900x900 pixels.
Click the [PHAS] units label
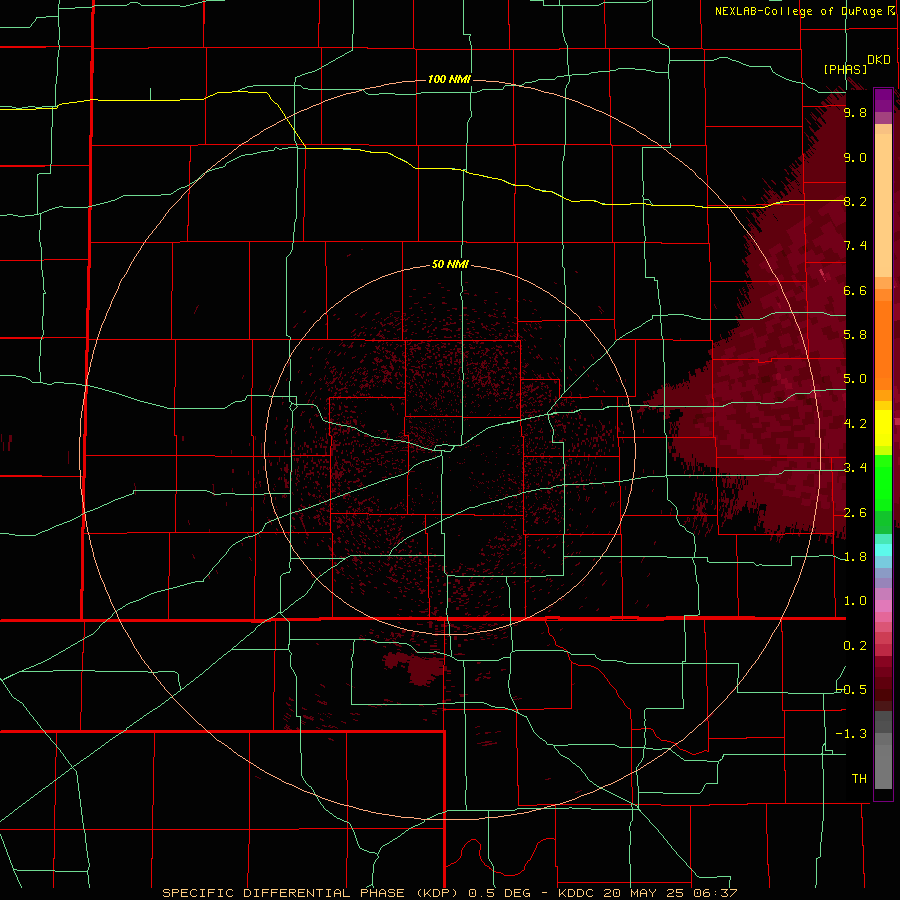(x=845, y=69)
